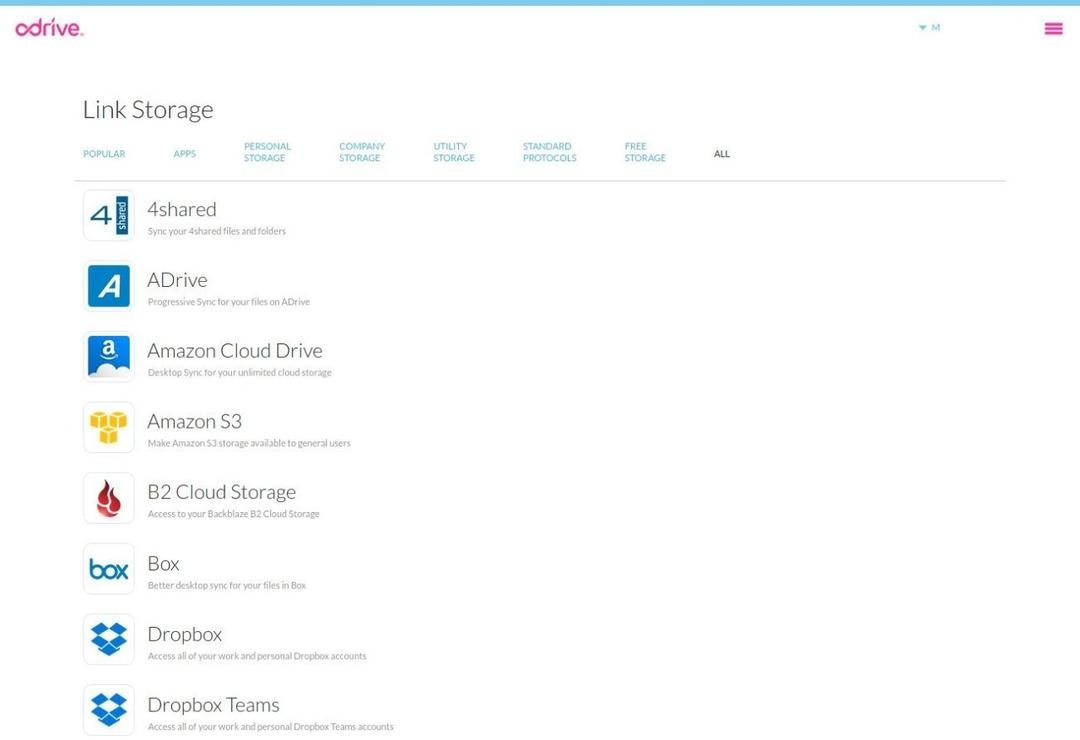Open the Dropbox title link
1080x740 pixels.
tap(185, 634)
